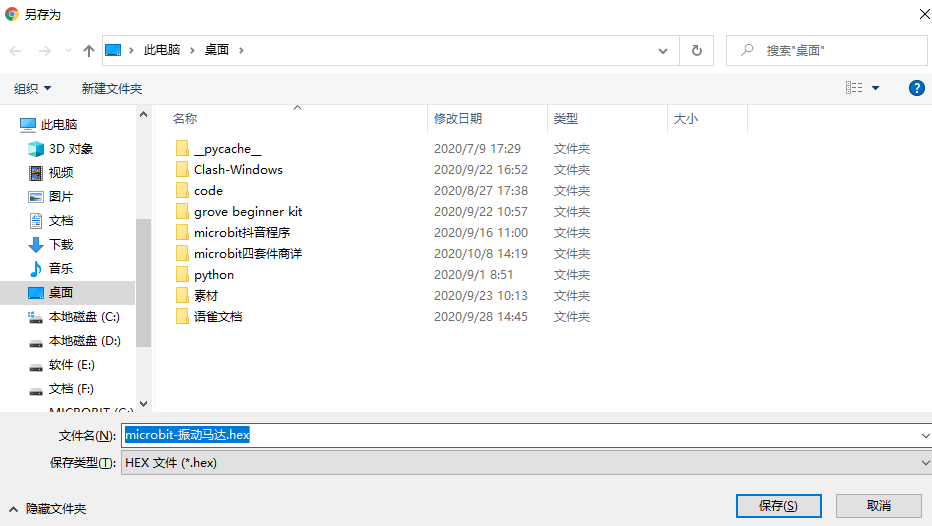Select the 语雀文档 folder icon
The image size is (932, 526).
point(182,317)
